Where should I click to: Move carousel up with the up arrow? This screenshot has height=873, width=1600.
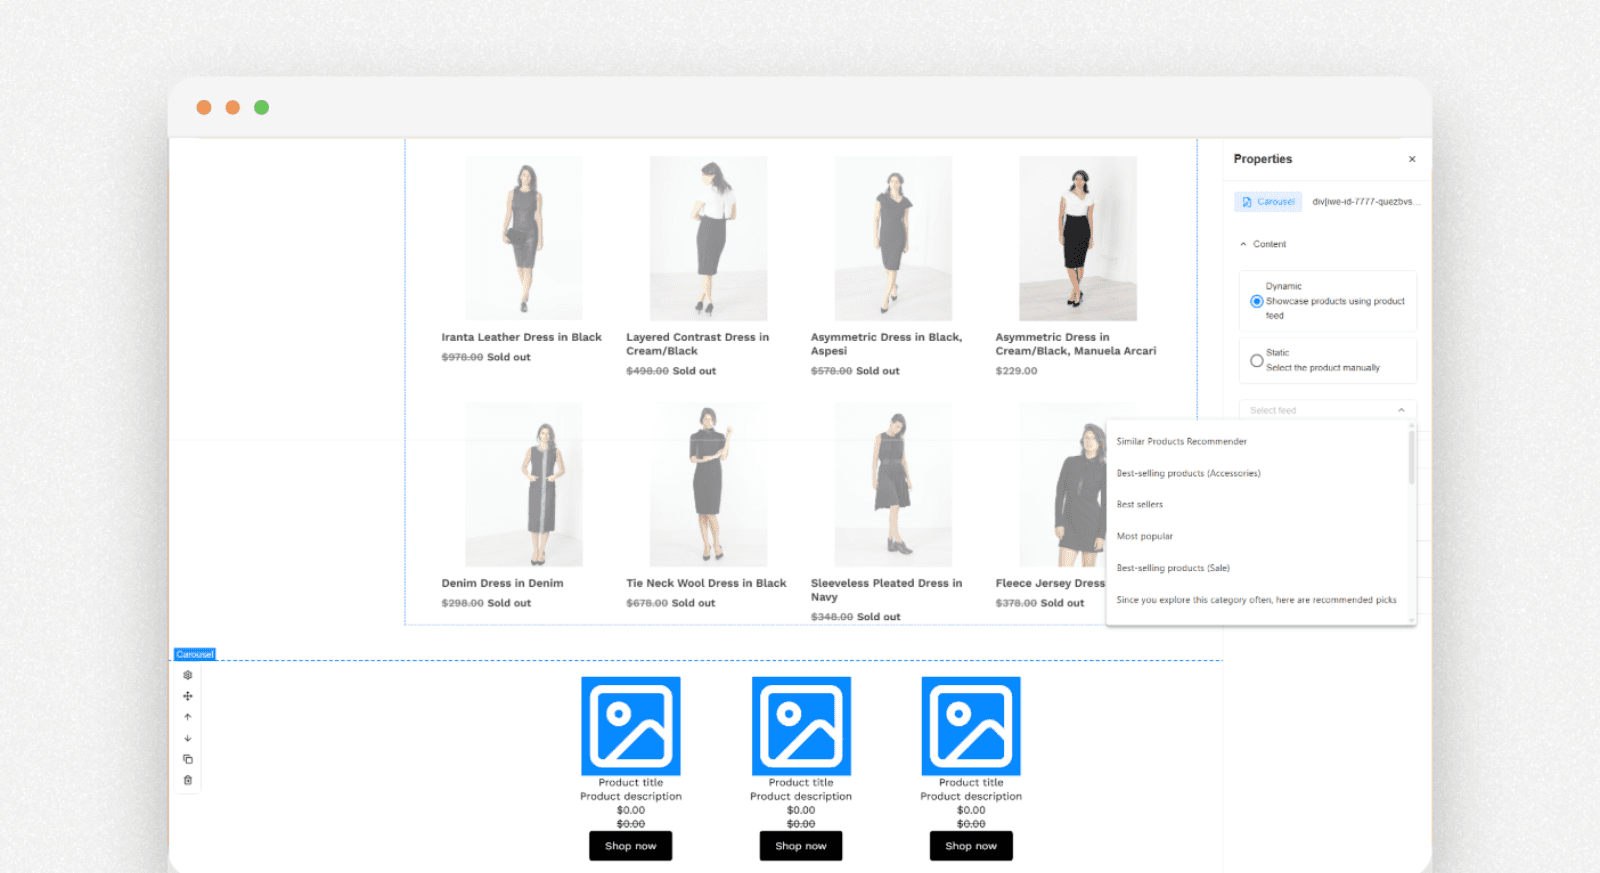click(x=188, y=717)
